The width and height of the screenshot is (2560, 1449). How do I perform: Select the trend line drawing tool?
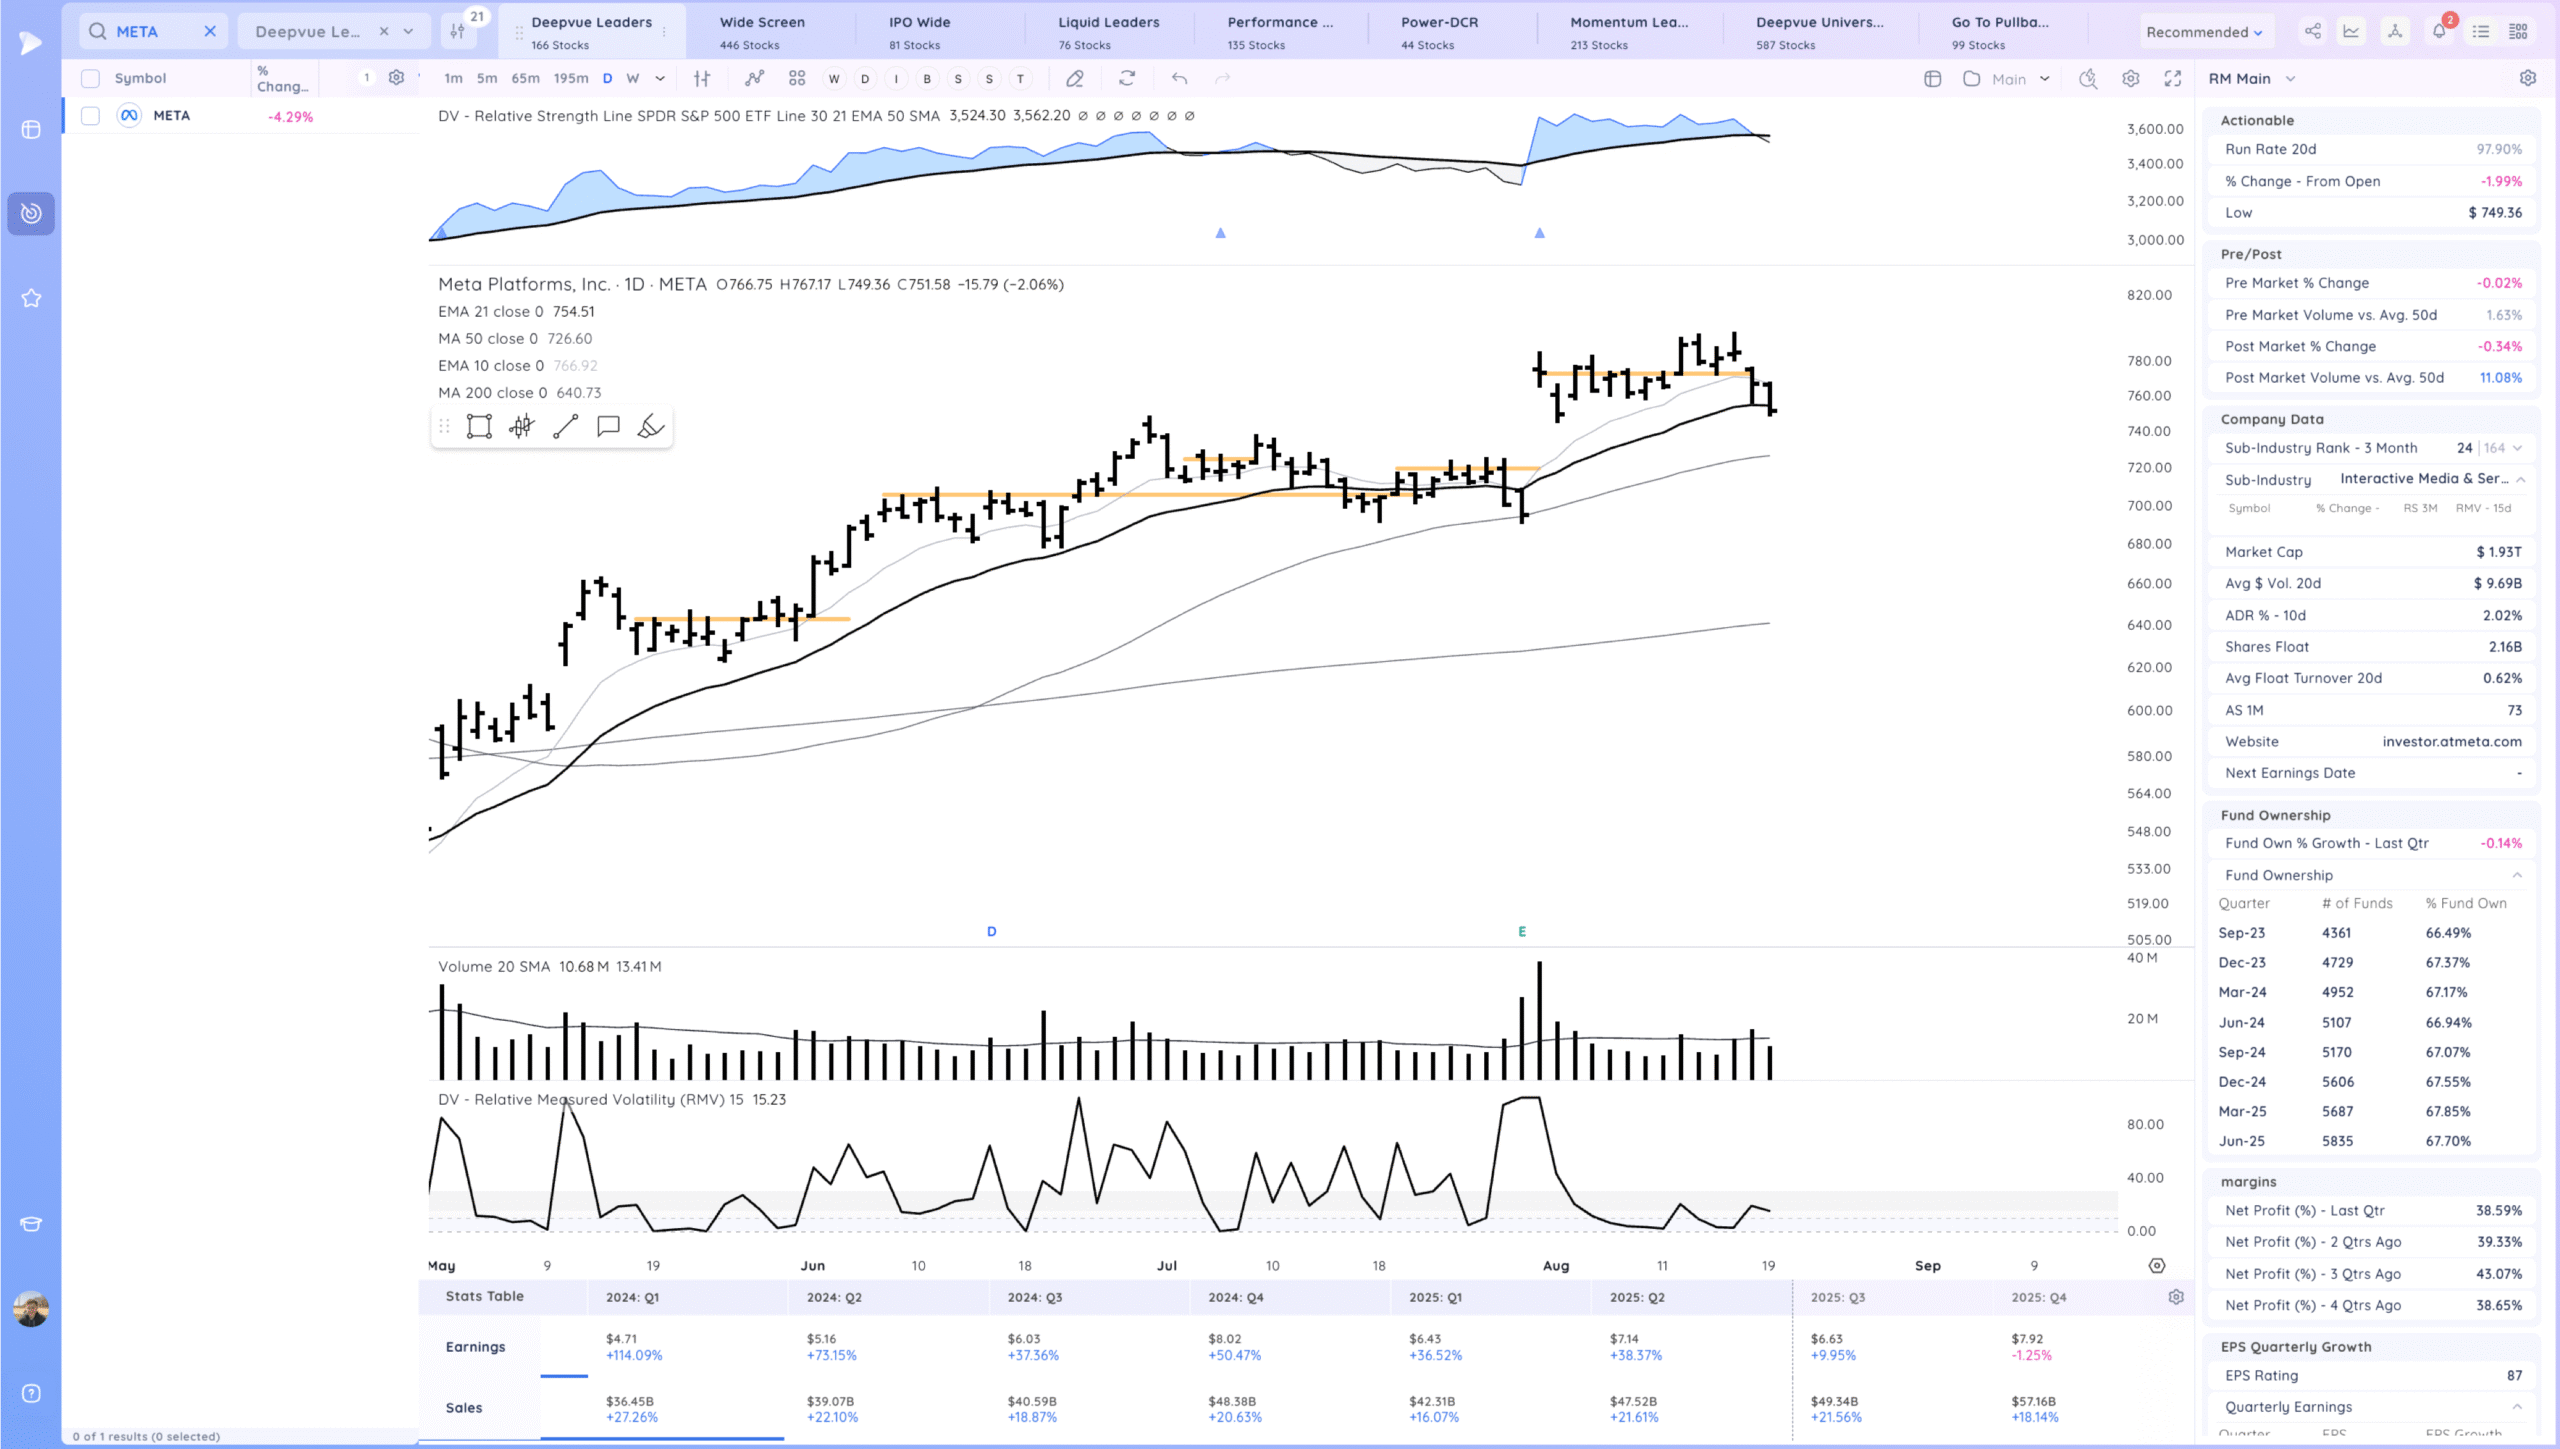[565, 427]
